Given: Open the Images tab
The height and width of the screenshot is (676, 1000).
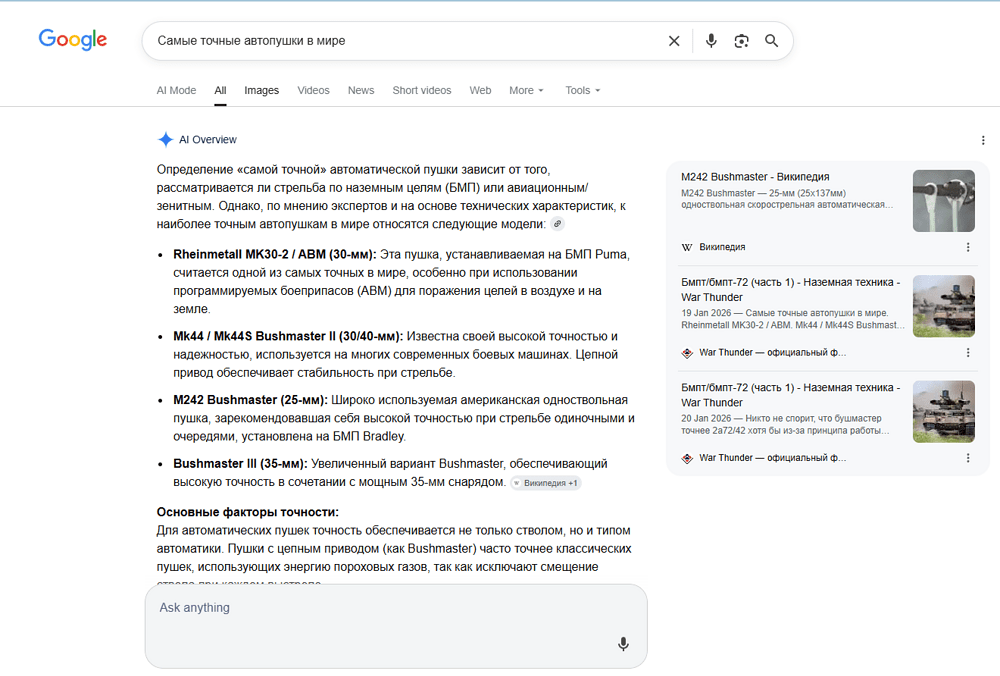Looking at the screenshot, I should (x=261, y=91).
